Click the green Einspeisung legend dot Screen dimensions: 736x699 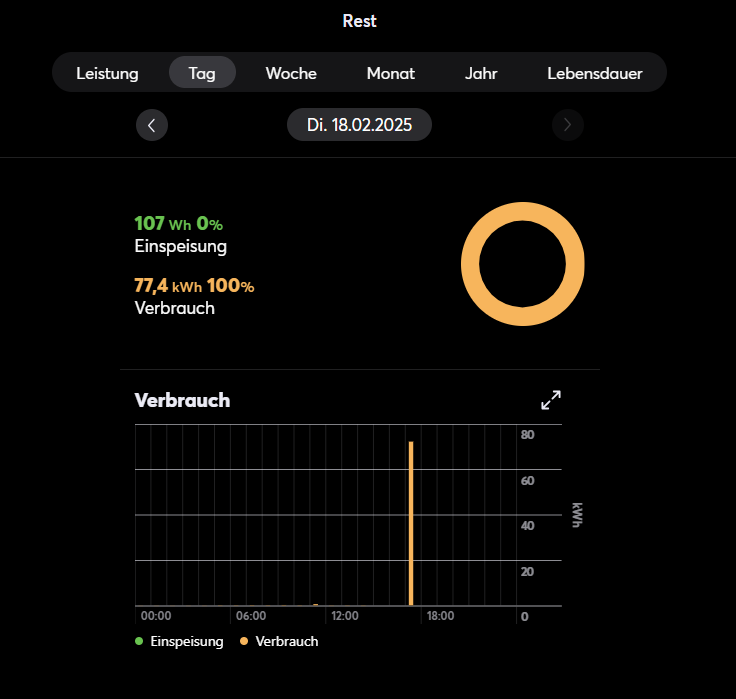(138, 641)
